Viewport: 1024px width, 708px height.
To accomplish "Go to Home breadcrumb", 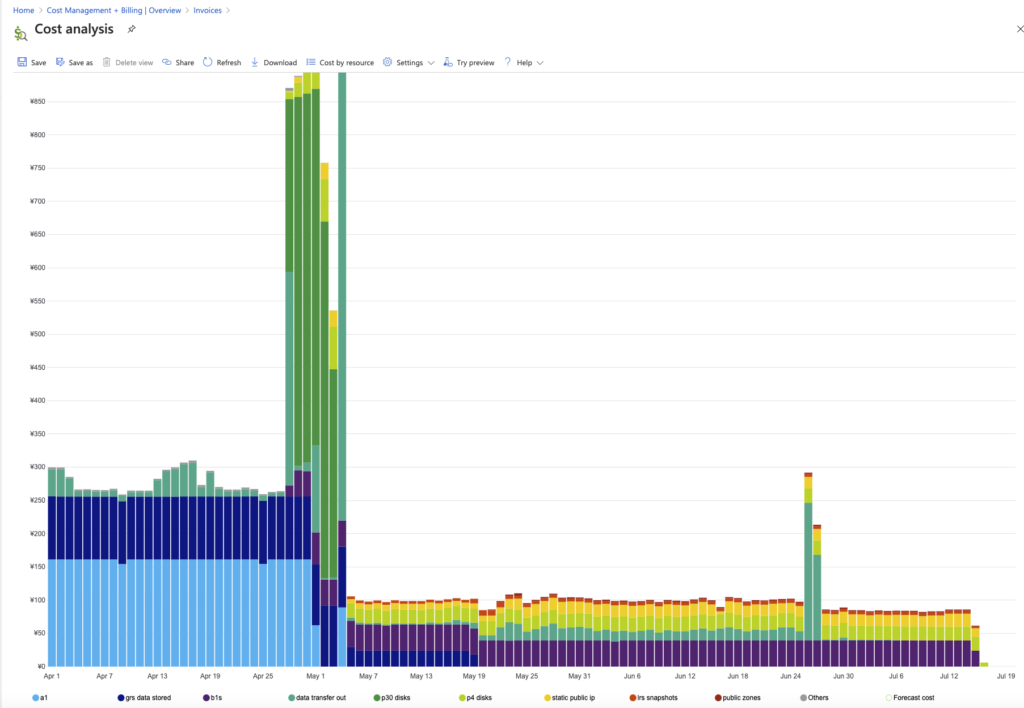I will click(x=23, y=10).
